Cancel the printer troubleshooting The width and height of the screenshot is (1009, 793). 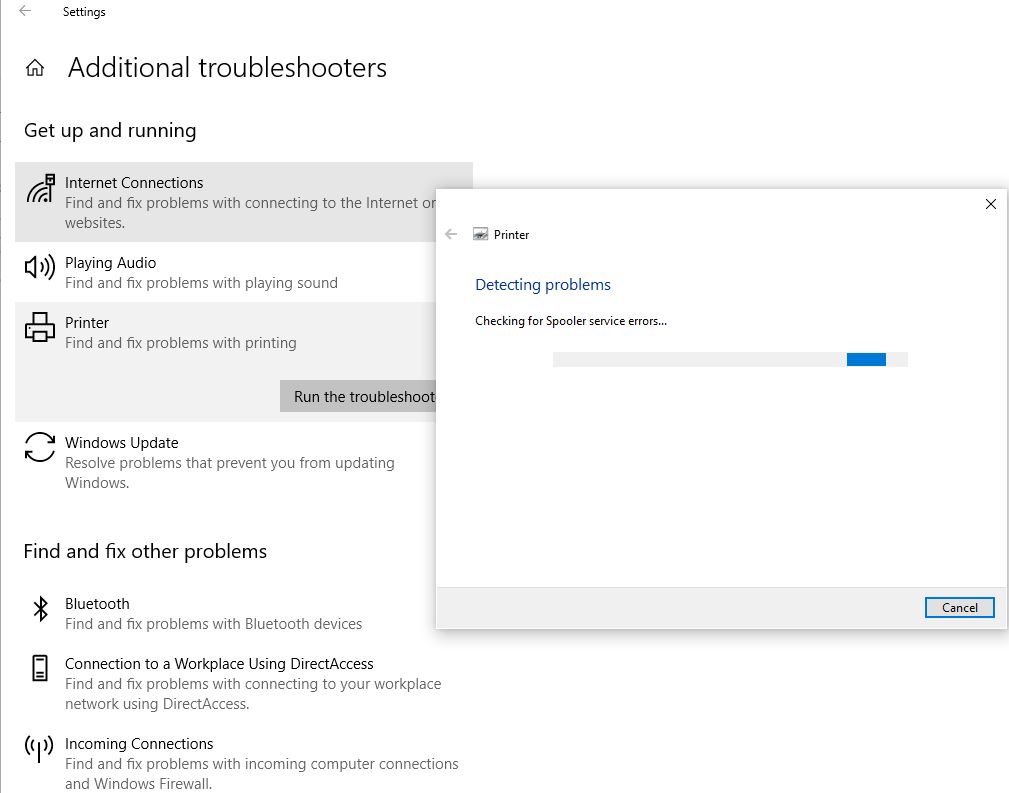point(959,608)
